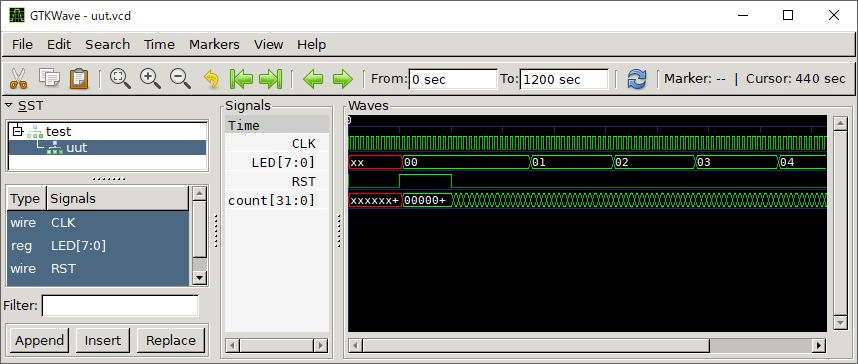This screenshot has width=858, height=364.
Task: Click the count 00000+ waveform segment
Action: [427, 200]
